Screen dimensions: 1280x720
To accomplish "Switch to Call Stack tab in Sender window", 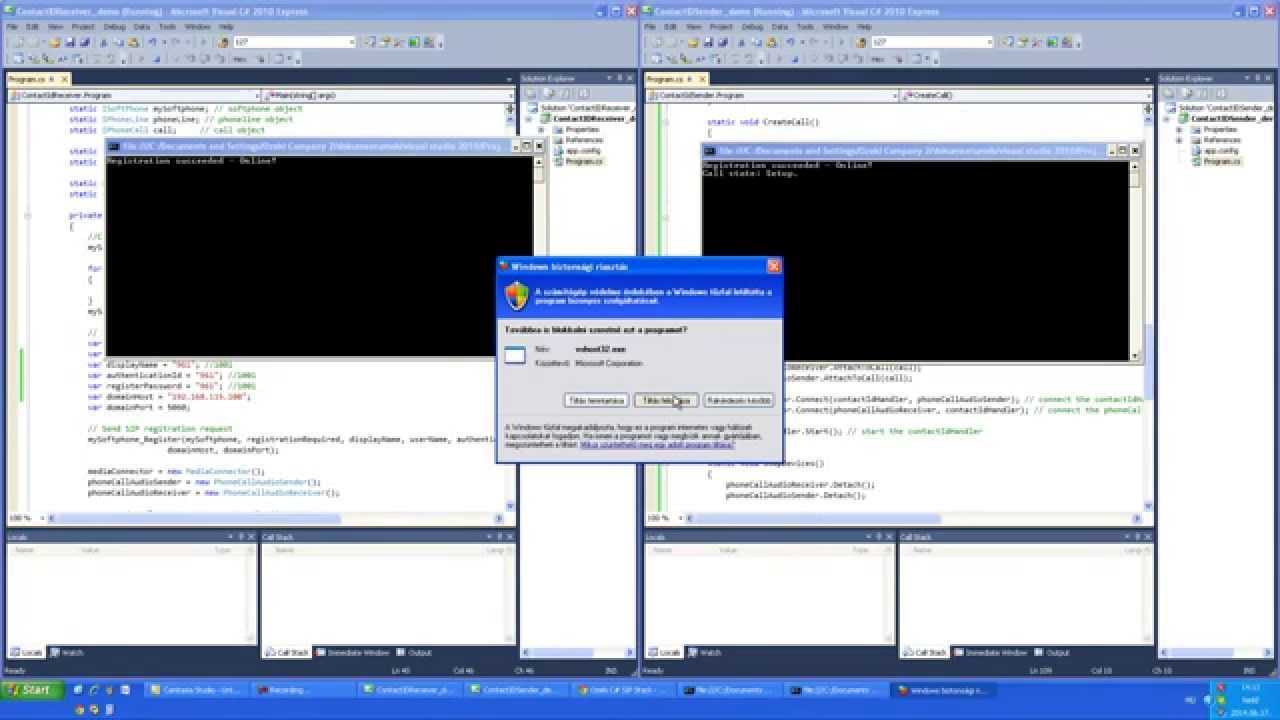I will pos(926,652).
